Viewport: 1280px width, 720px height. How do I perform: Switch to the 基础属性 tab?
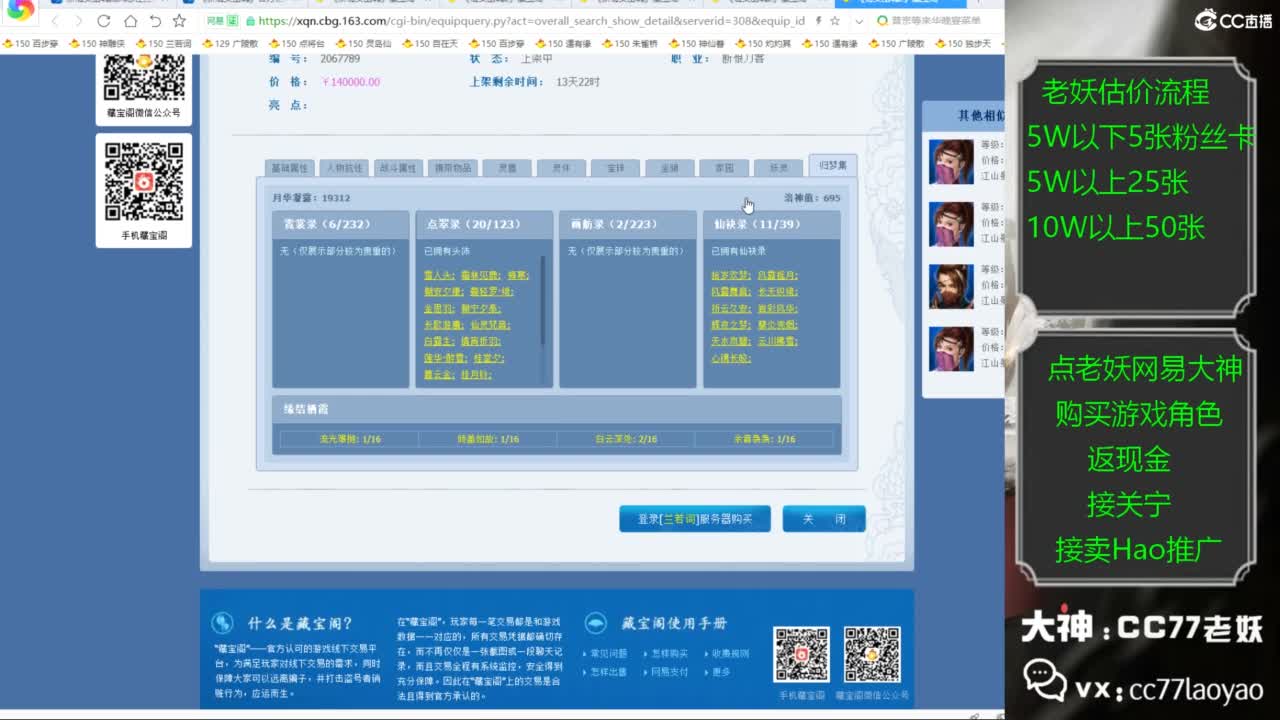289,168
